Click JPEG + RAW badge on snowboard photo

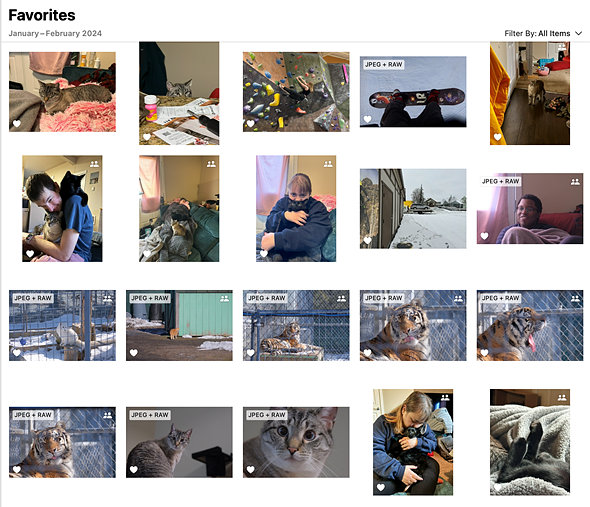click(x=383, y=64)
